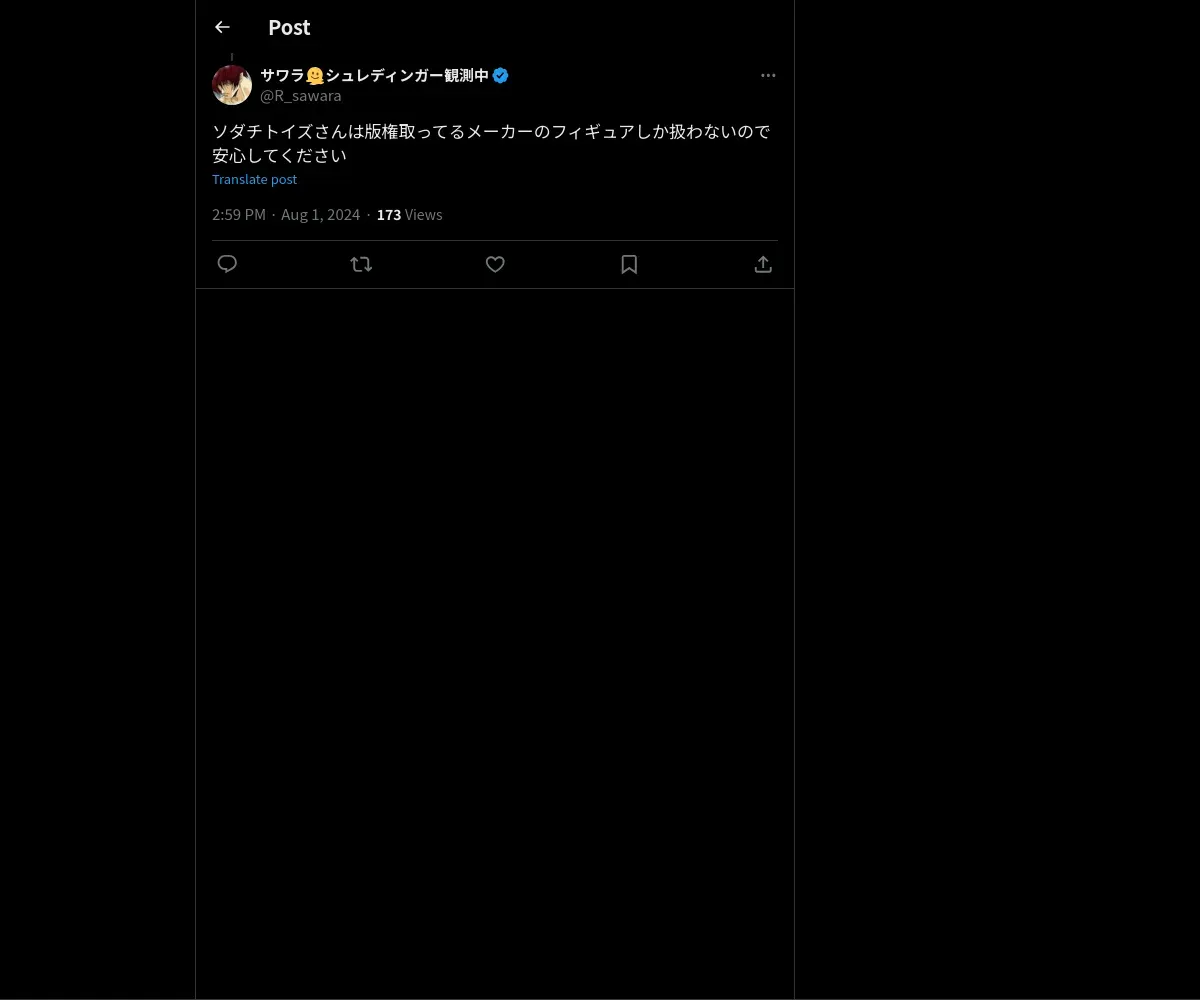Click the blue verified checkmark badge
The height and width of the screenshot is (1000, 1200).
[x=501, y=75]
